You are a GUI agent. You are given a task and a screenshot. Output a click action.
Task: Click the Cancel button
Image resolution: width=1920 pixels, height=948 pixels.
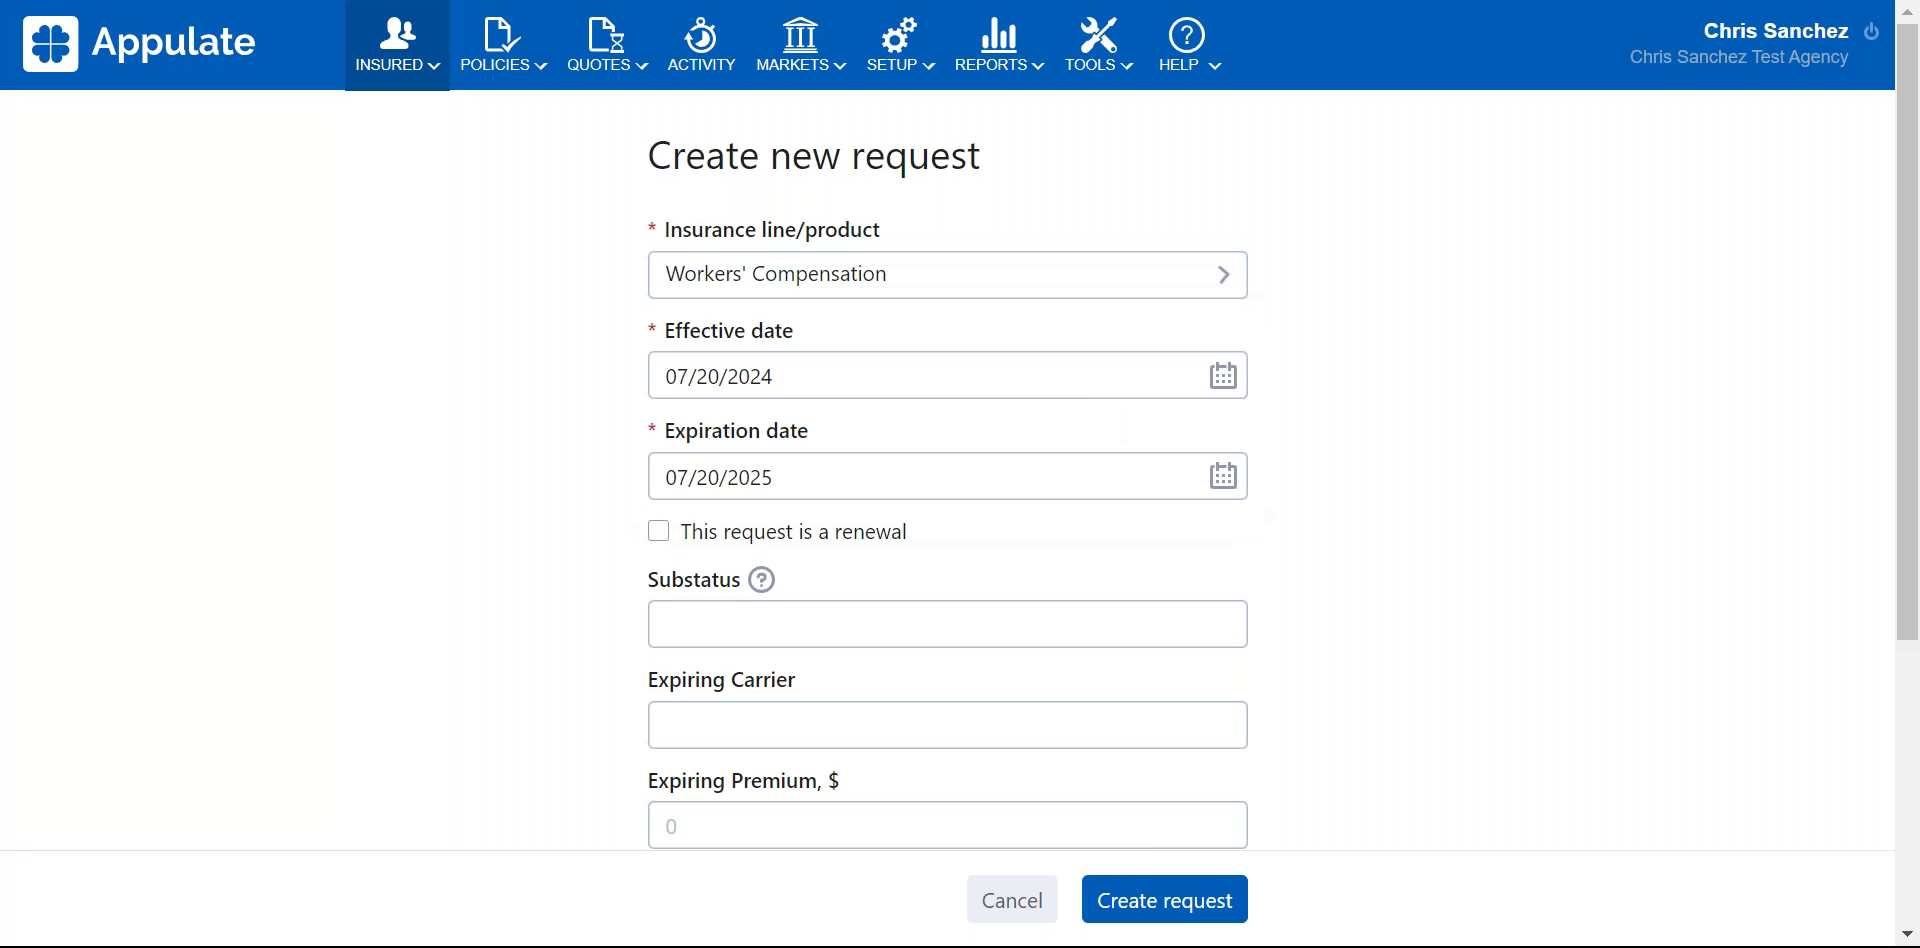click(1011, 899)
